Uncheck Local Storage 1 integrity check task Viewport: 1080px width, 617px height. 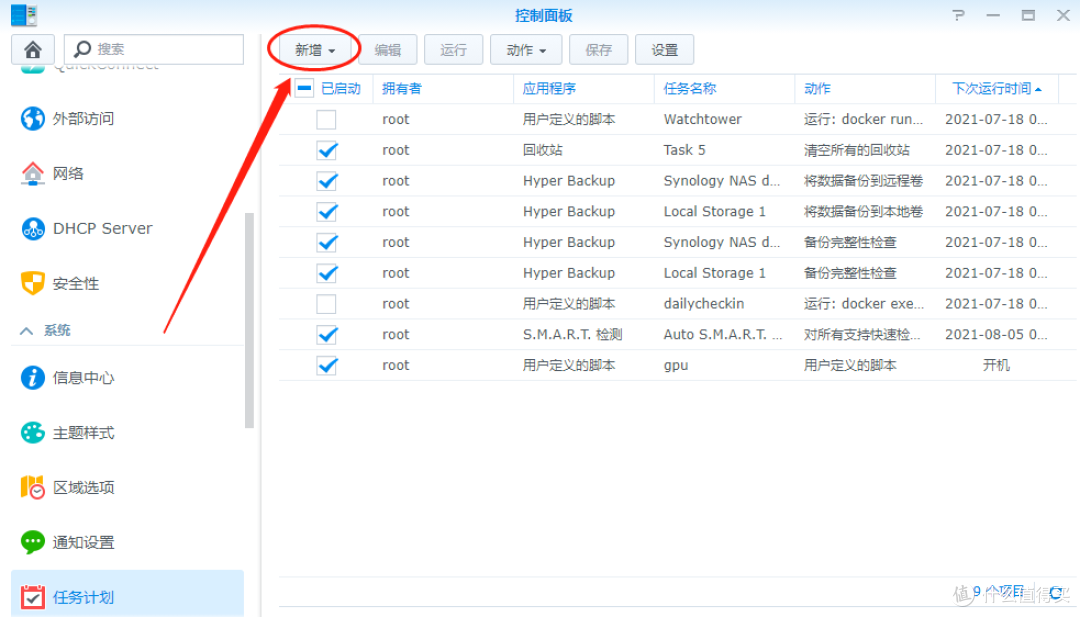326,273
